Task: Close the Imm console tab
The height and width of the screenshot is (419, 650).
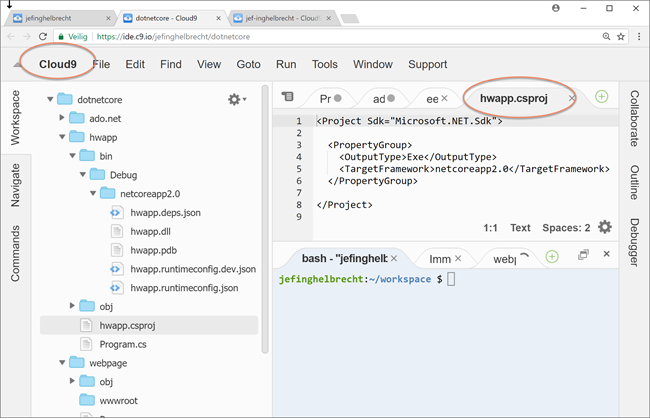Action: point(458,258)
